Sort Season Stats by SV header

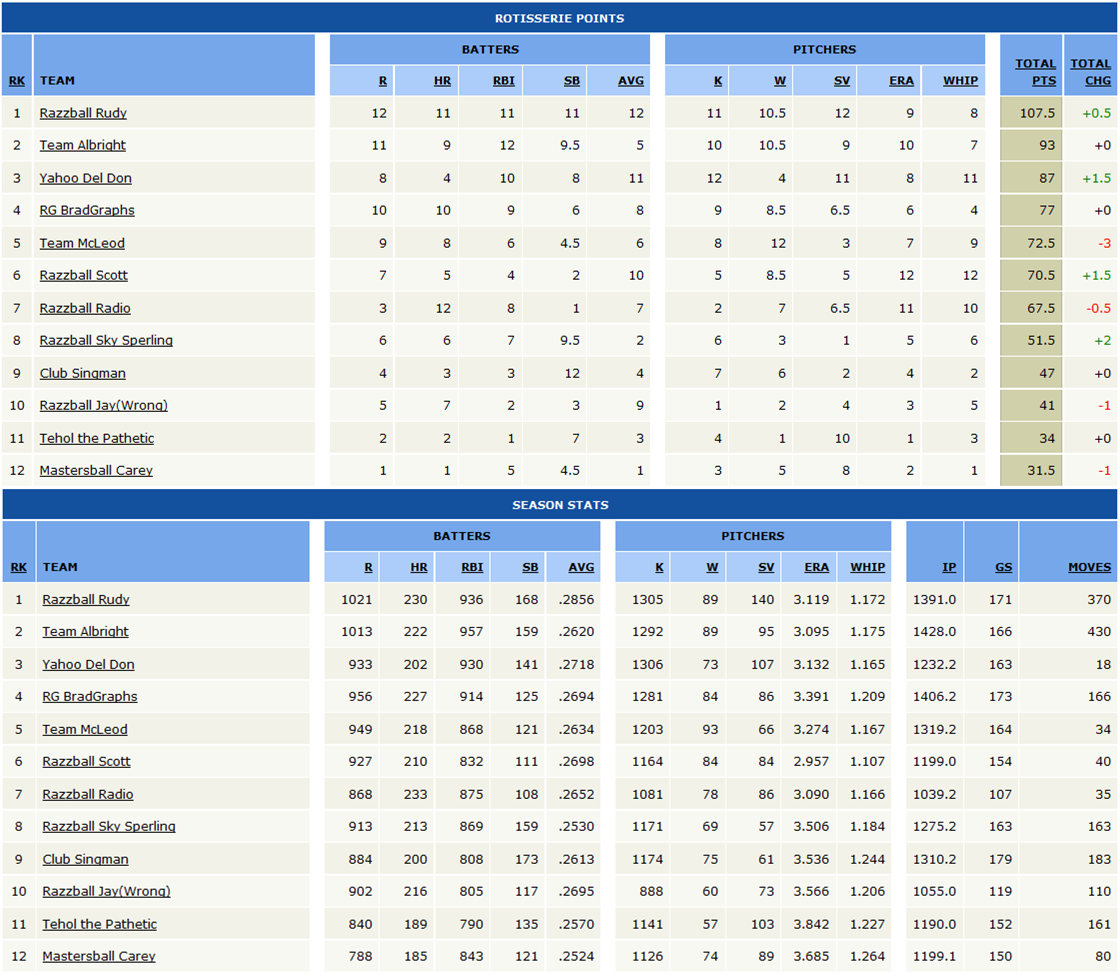[x=765, y=567]
